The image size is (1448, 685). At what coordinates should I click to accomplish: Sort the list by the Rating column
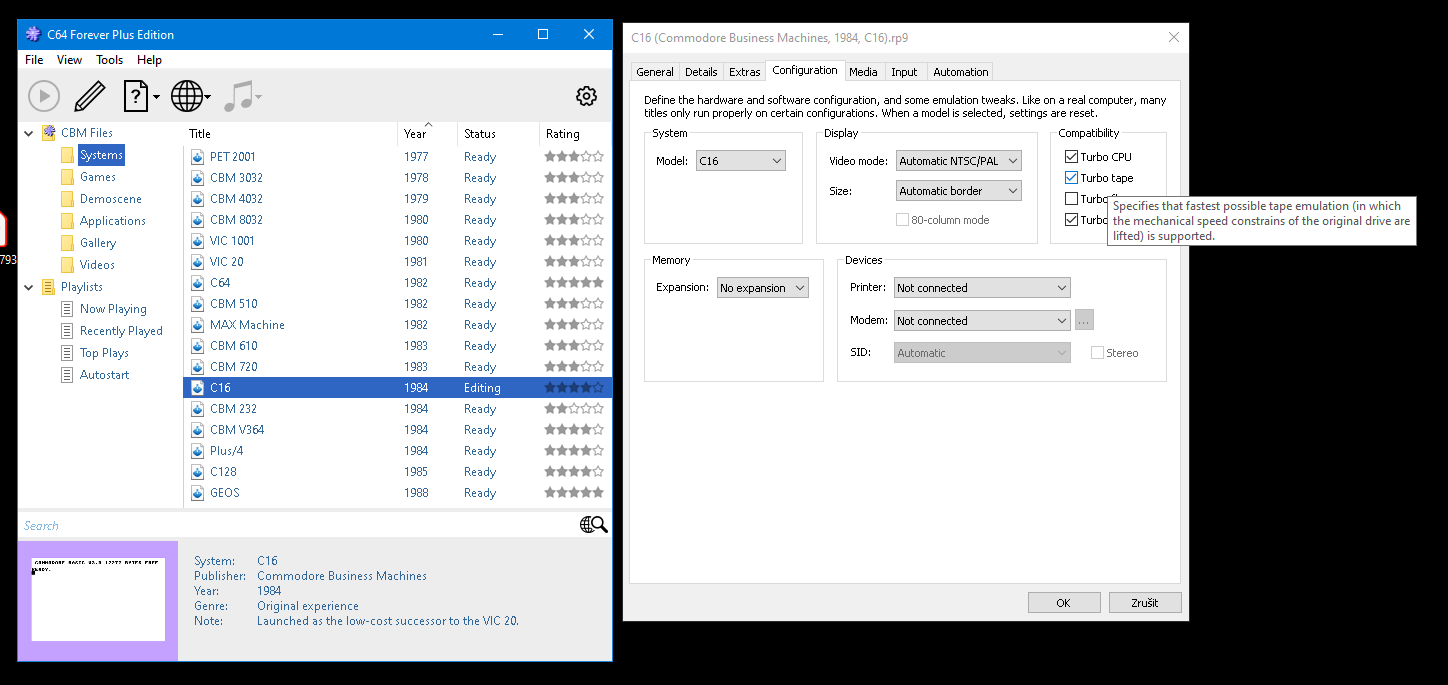click(x=575, y=134)
